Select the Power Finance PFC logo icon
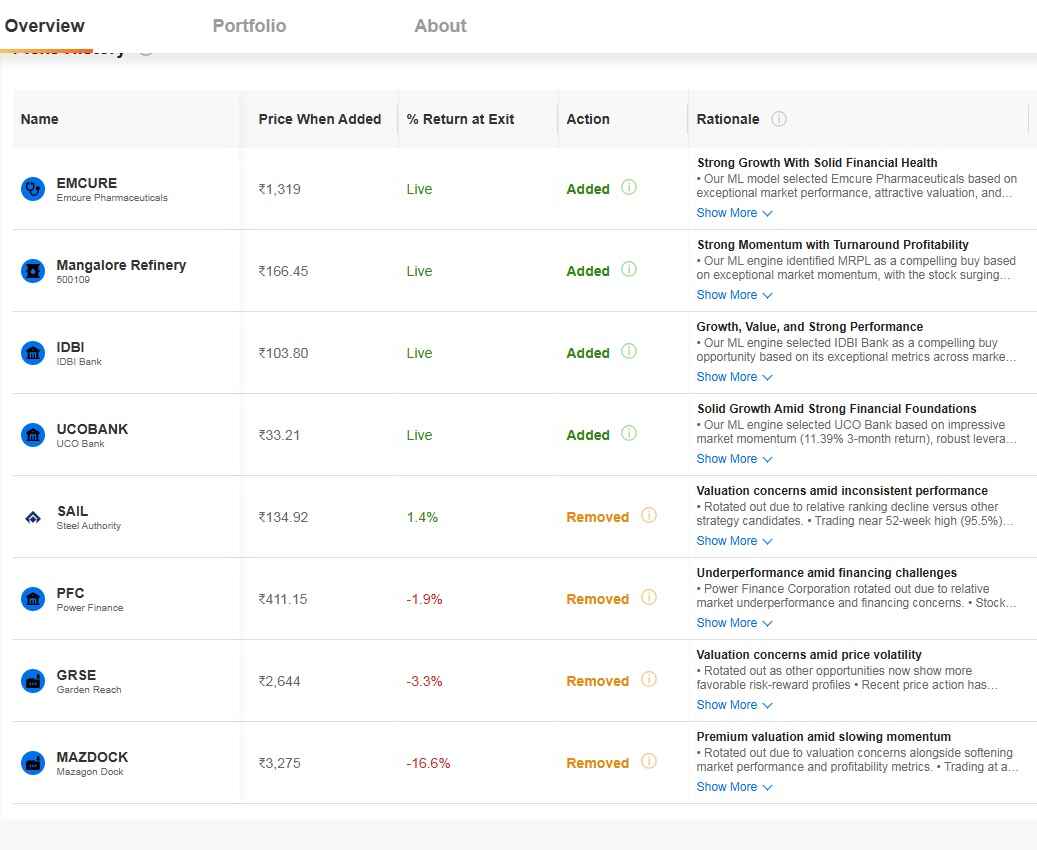 click(x=34, y=599)
